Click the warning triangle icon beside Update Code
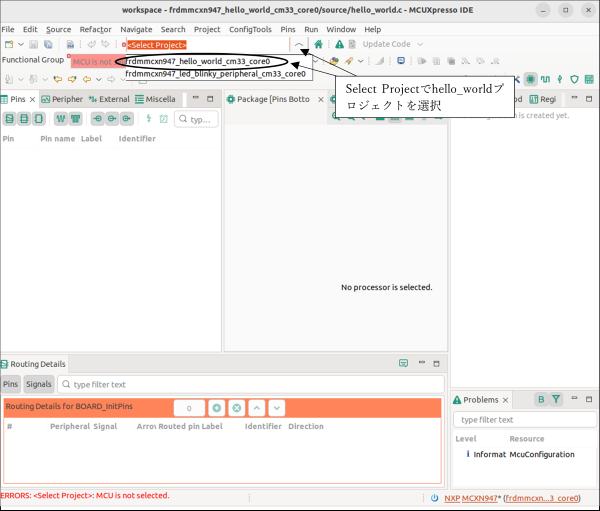Image resolution: width=600 pixels, height=511 pixels. point(340,45)
